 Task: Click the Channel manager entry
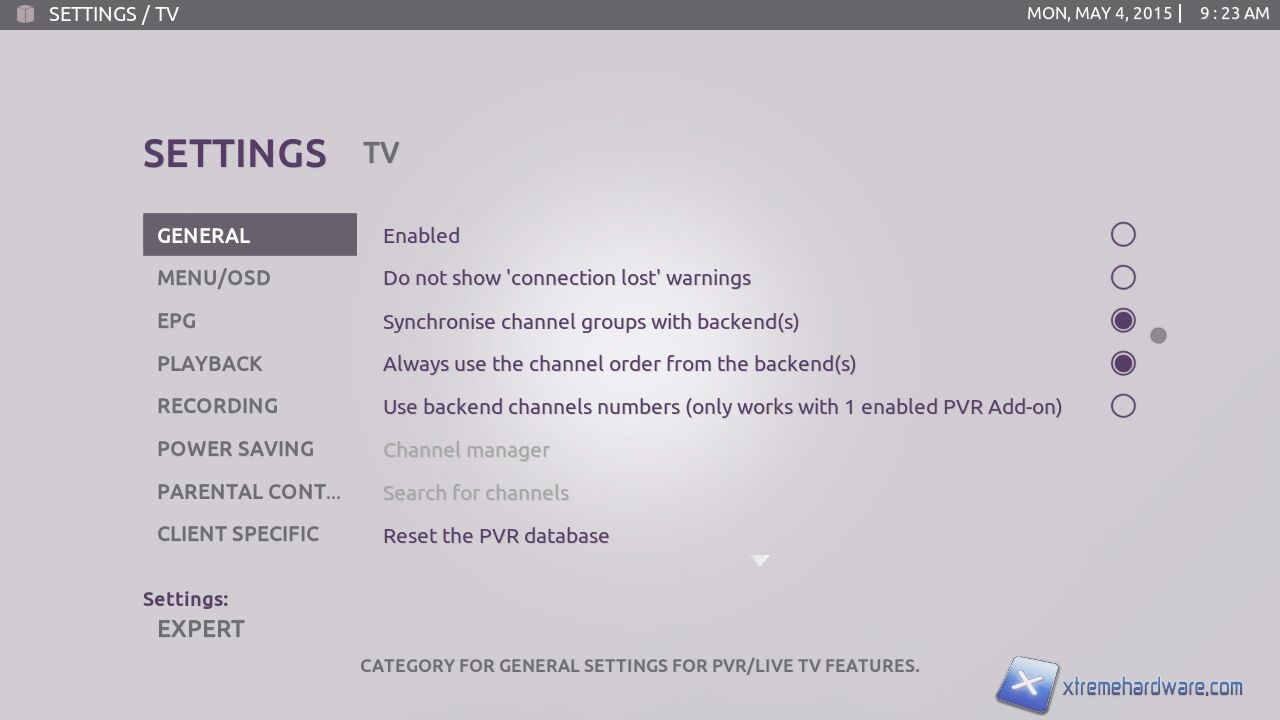pyautogui.click(x=466, y=450)
